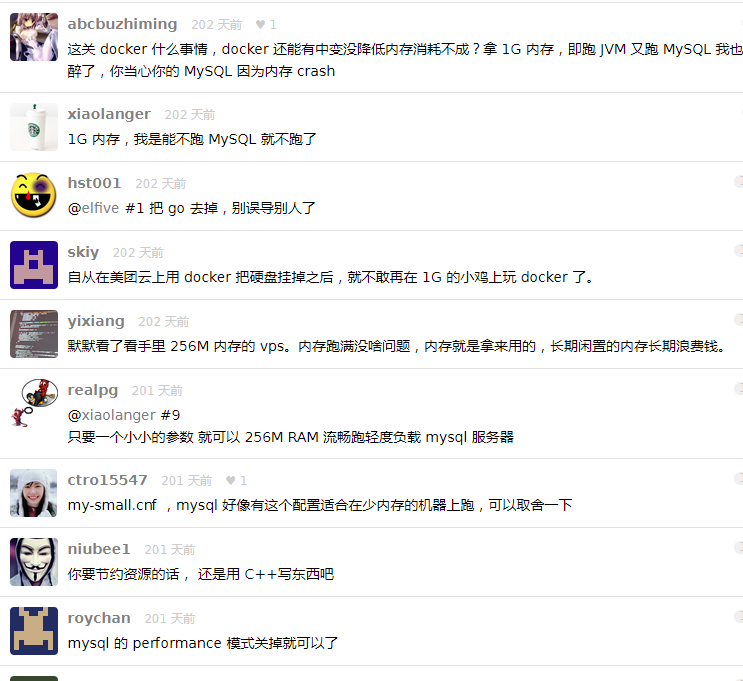Open username link abcbuzhiming
Image resolution: width=743 pixels, height=681 pixels.
pyautogui.click(x=122, y=24)
